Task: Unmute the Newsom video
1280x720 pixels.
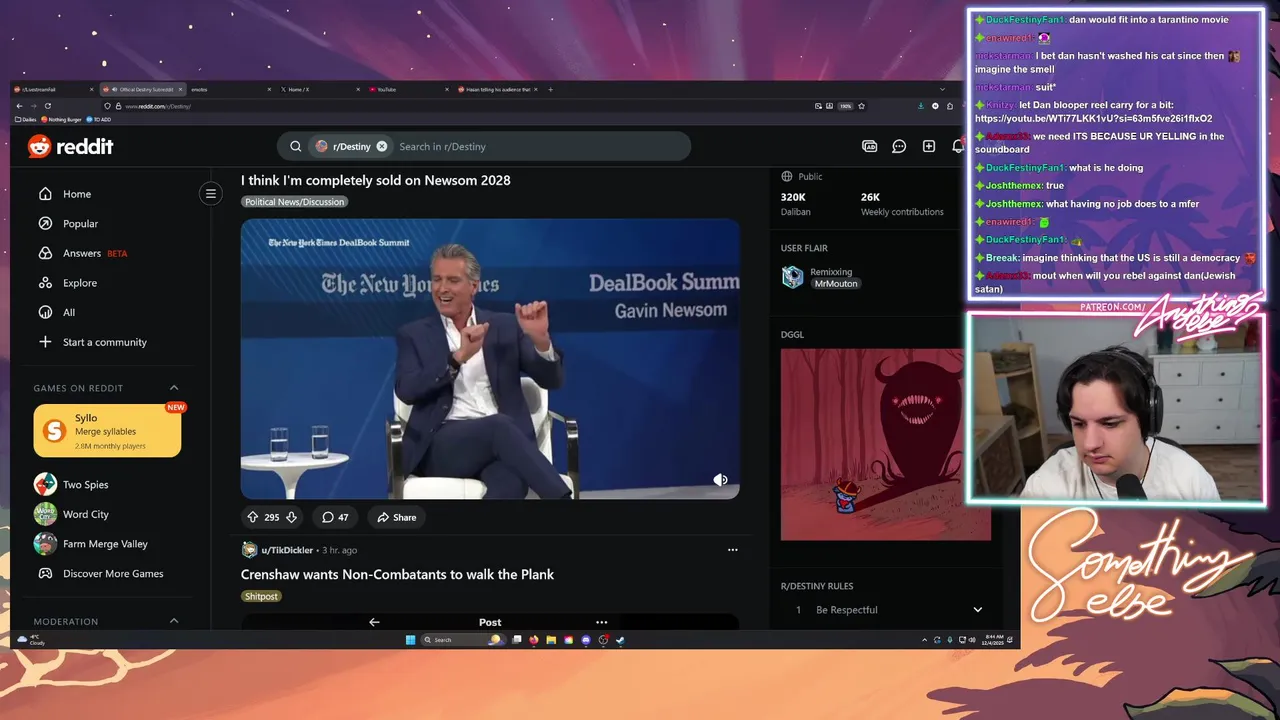Action: [720, 480]
